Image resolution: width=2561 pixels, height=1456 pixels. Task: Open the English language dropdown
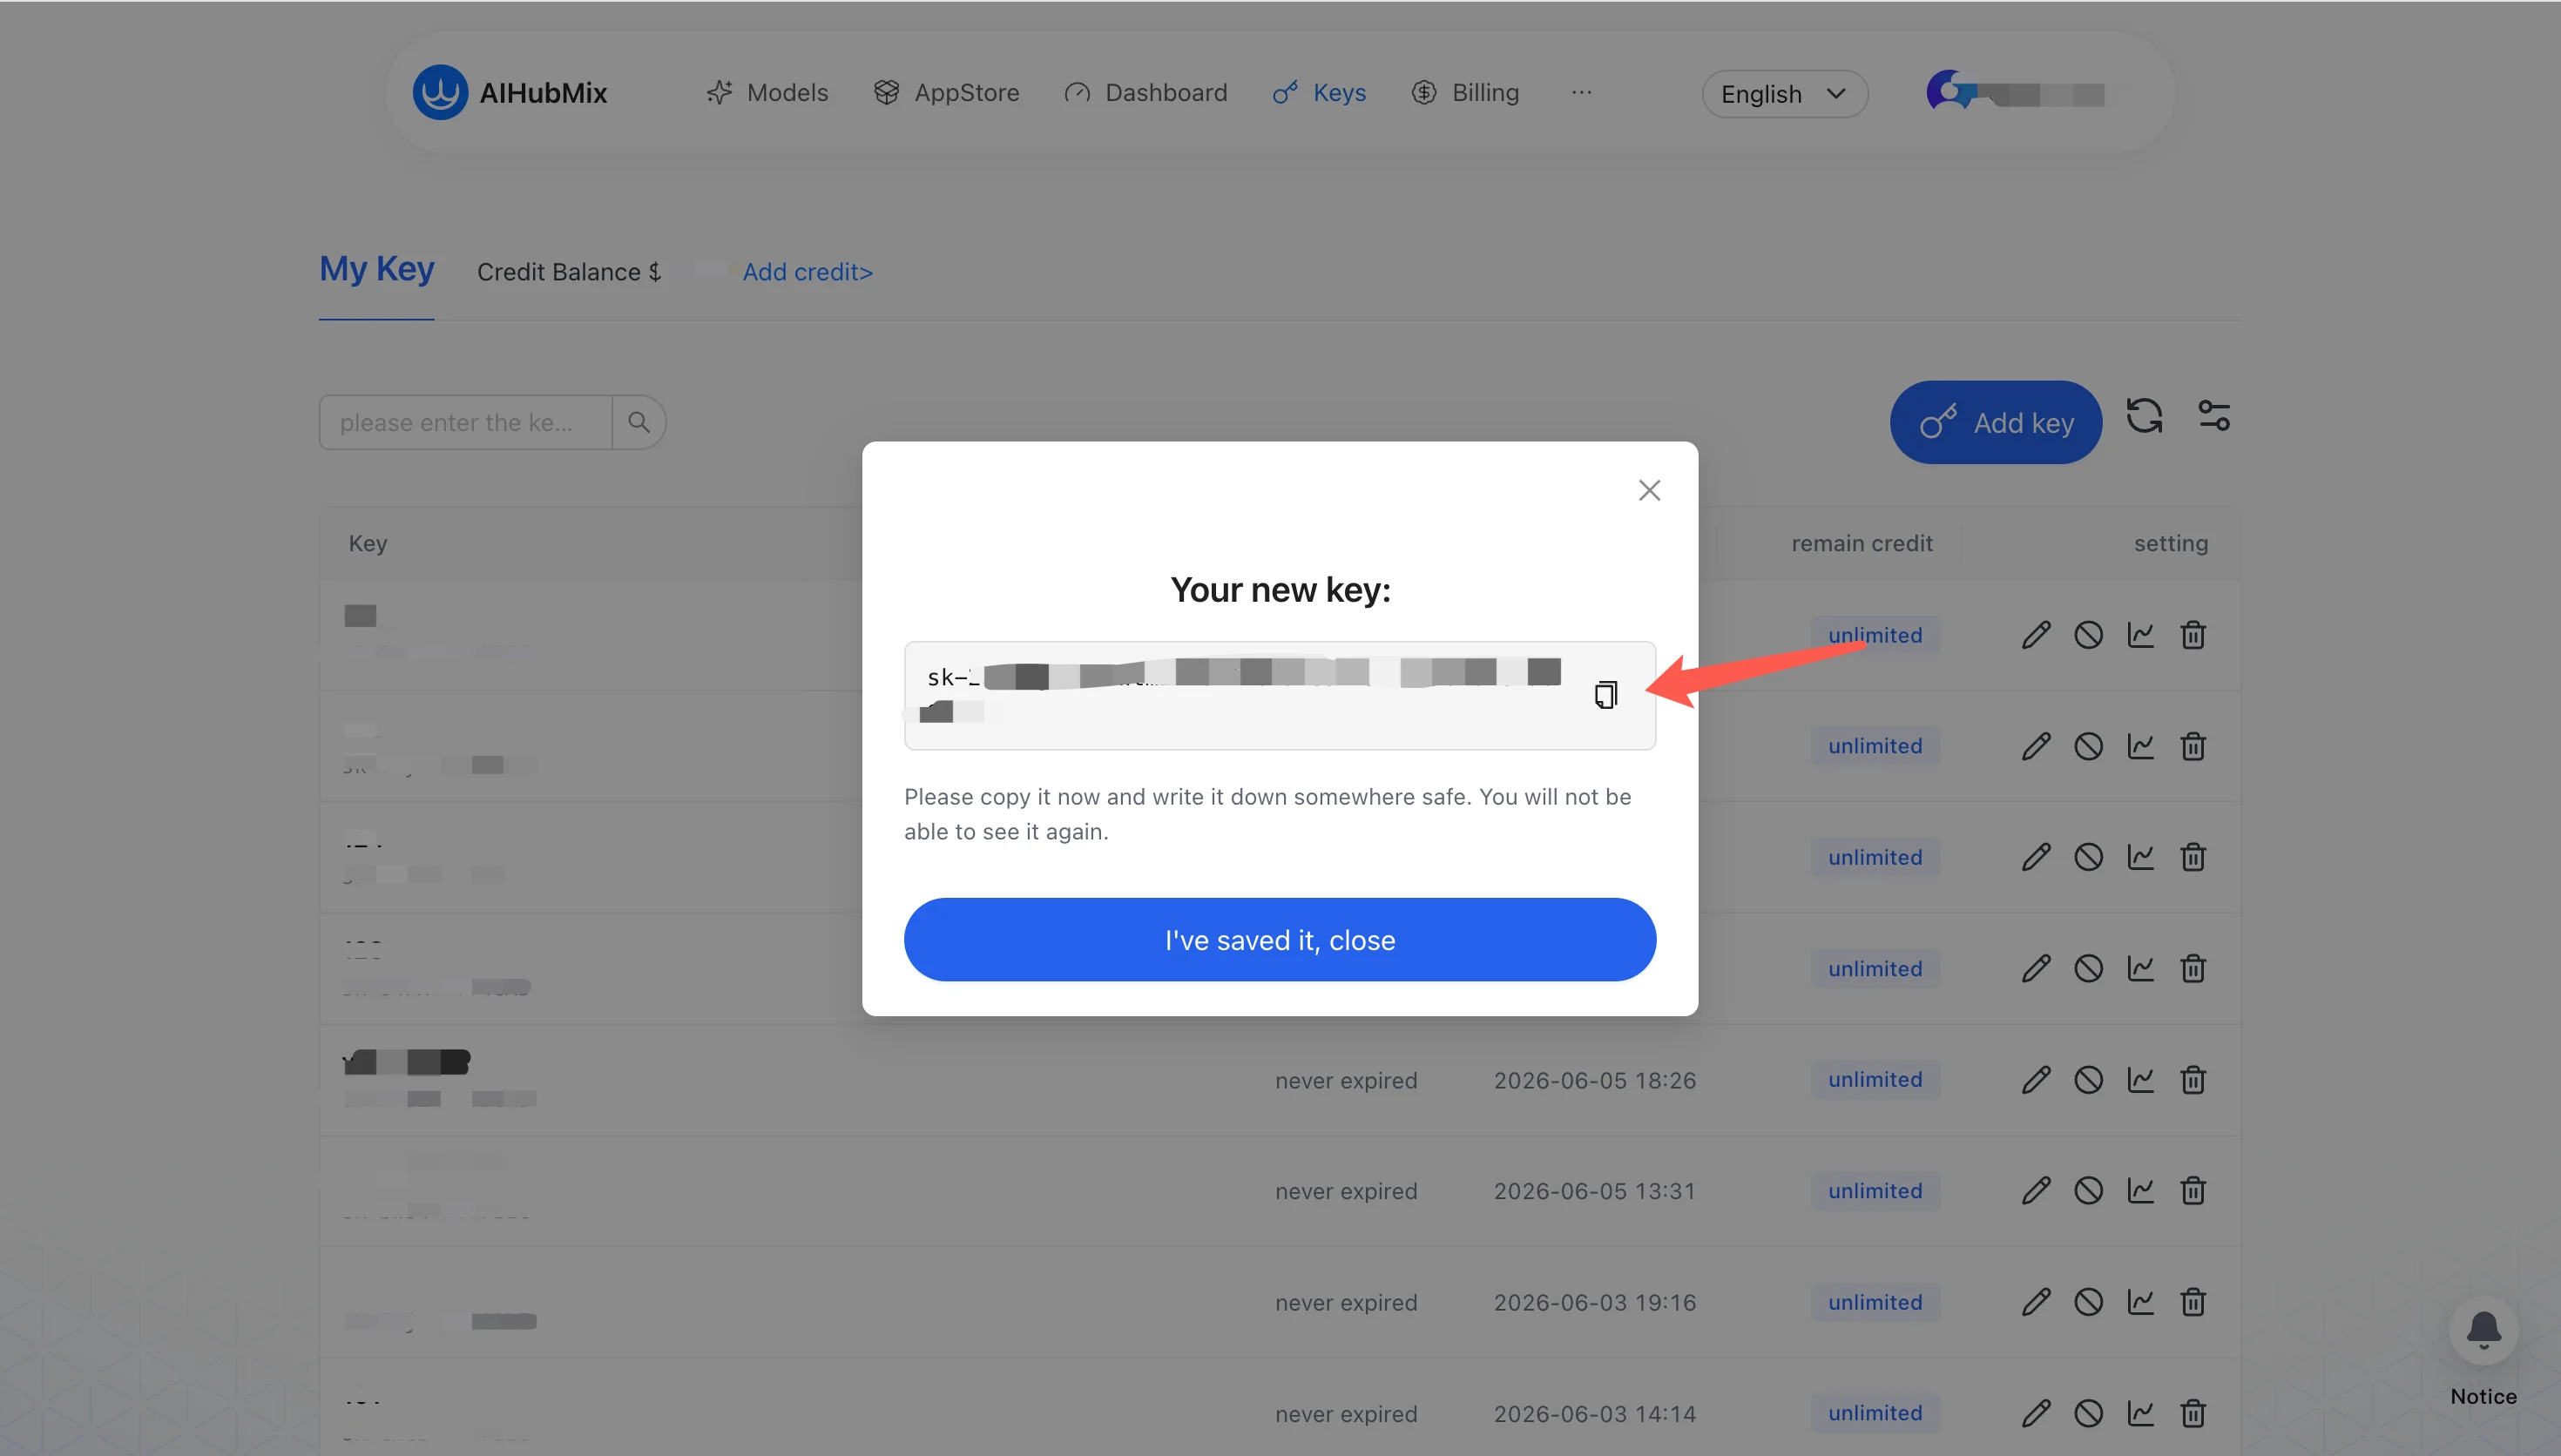click(1785, 94)
